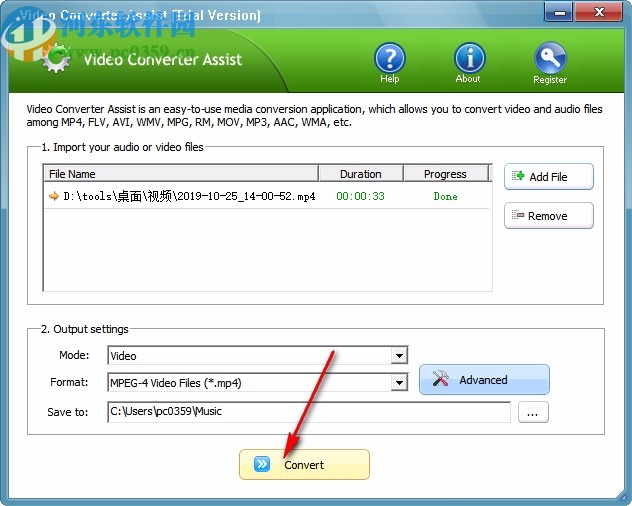Click the 00:00:33 duration value
The height and width of the screenshot is (506, 632).
(x=360, y=196)
